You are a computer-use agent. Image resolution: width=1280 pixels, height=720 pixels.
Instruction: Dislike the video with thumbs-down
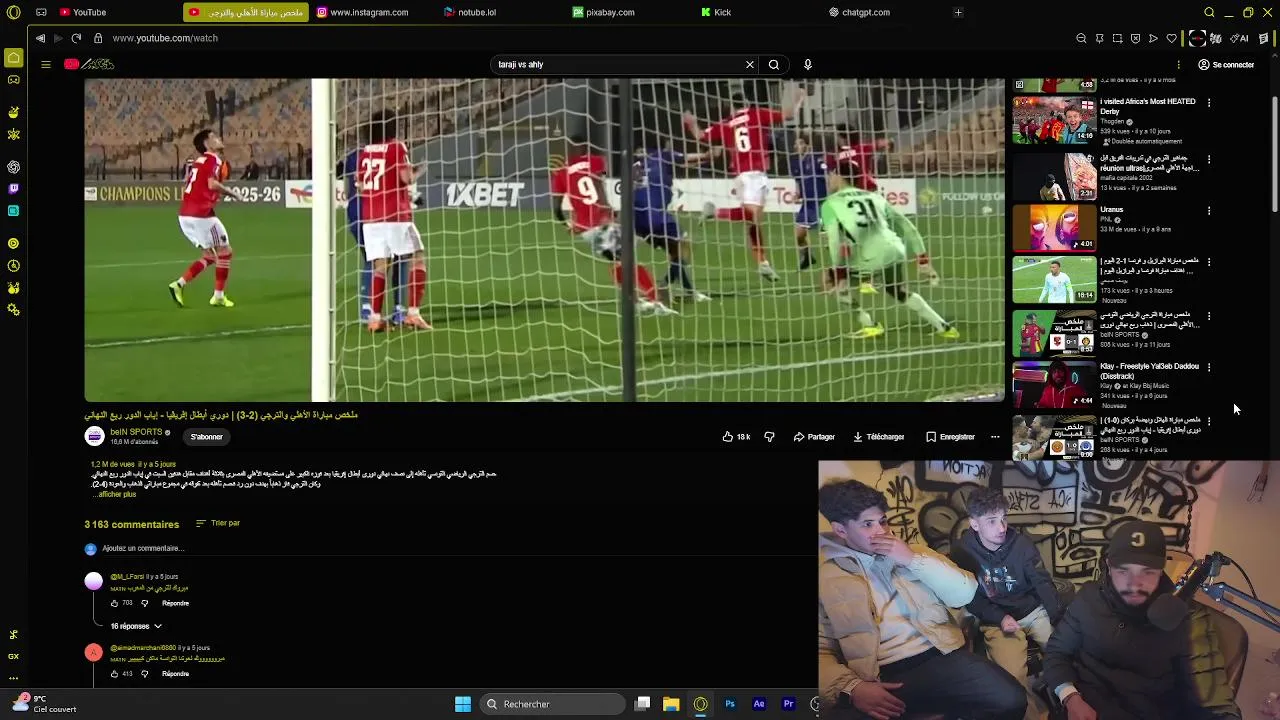[769, 437]
